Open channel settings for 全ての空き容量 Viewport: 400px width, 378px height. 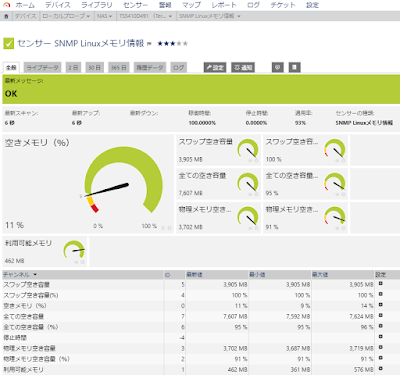point(381,316)
